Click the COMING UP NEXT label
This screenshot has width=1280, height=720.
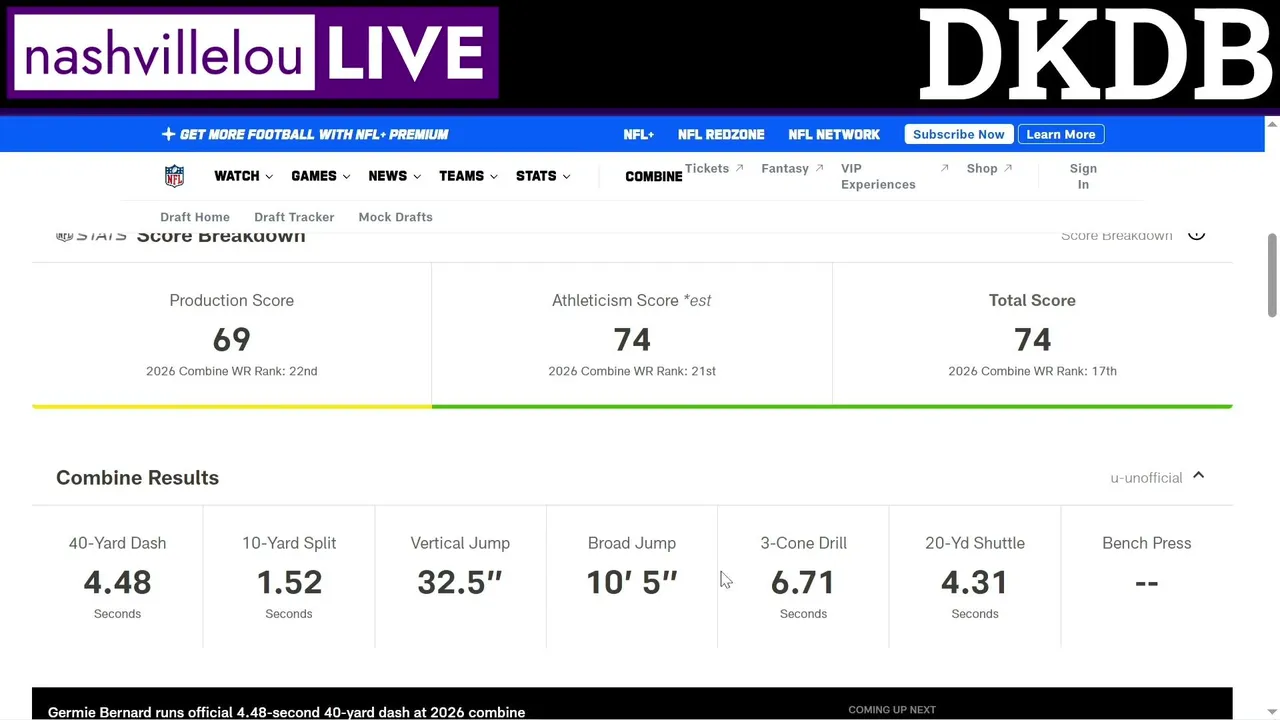point(892,710)
